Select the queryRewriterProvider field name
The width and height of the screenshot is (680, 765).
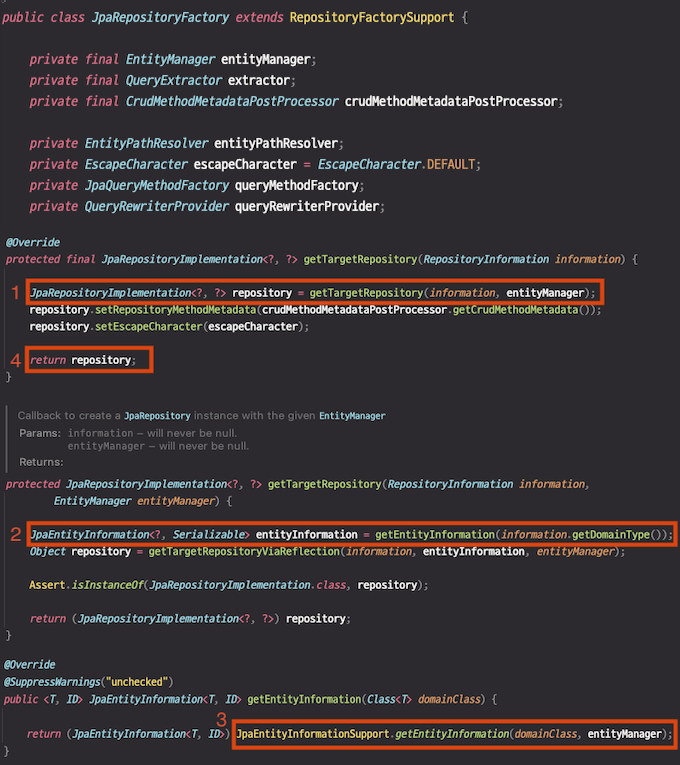(307, 206)
